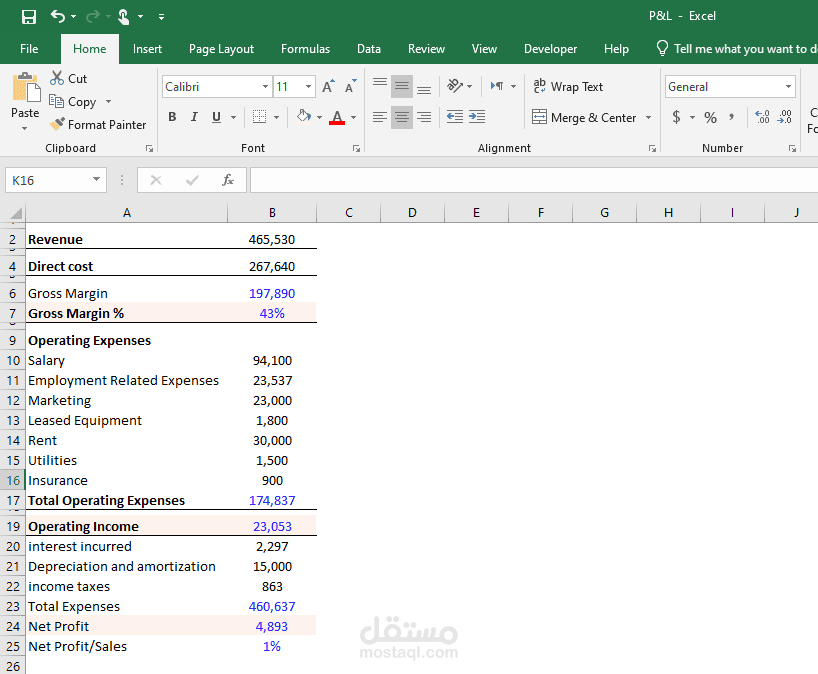Click the Text Direction icon
The image size is (818, 674).
[497, 86]
